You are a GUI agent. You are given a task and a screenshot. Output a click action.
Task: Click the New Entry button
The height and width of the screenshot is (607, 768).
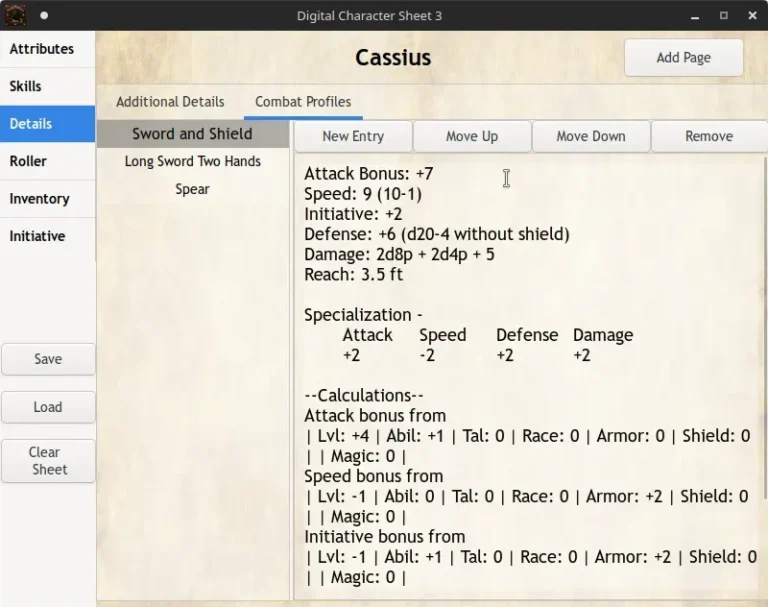pyautogui.click(x=353, y=136)
